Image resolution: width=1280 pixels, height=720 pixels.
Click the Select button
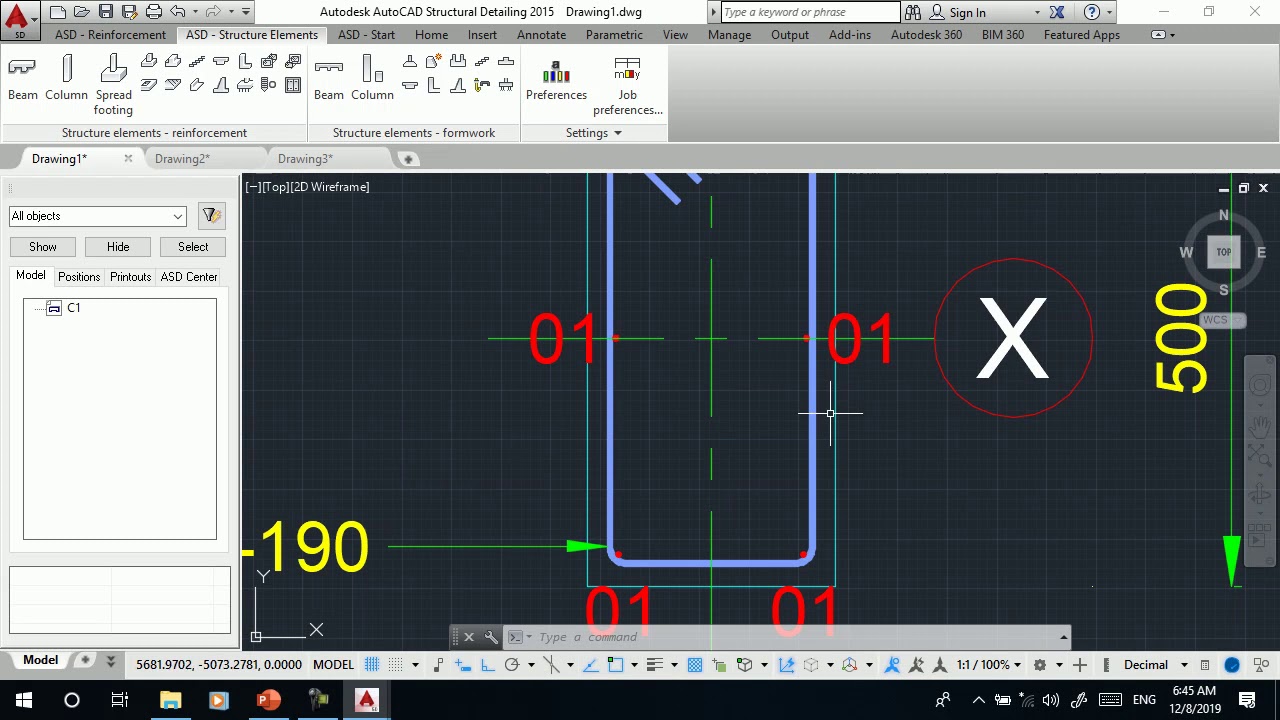[193, 247]
